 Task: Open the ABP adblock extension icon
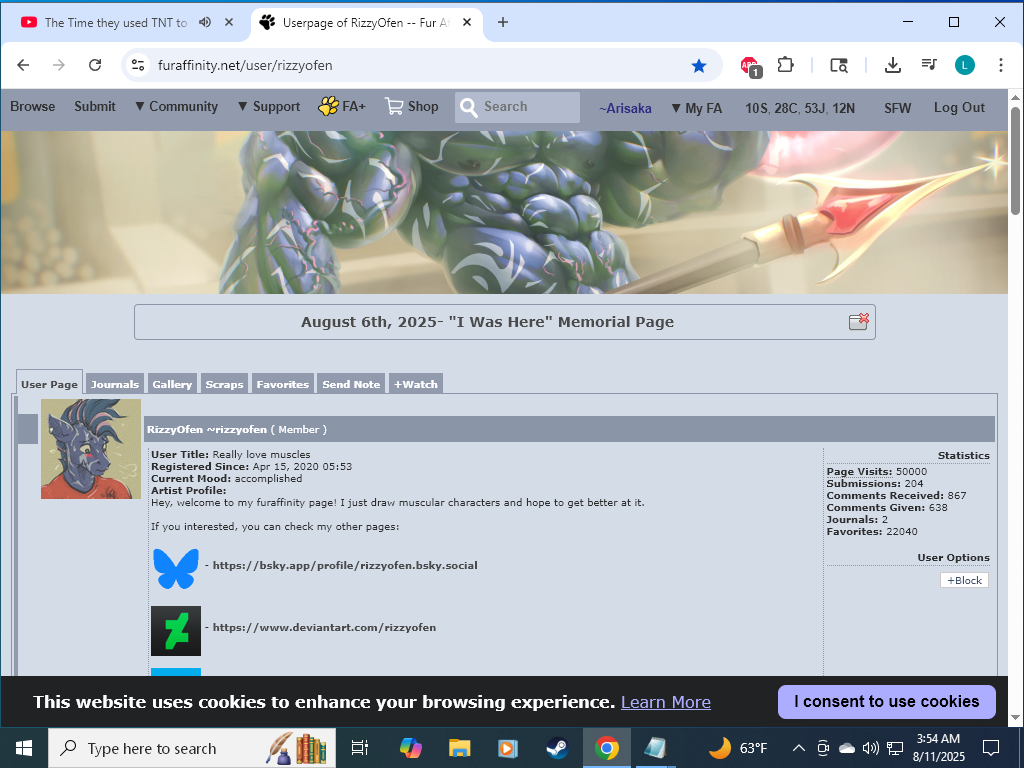pos(750,66)
